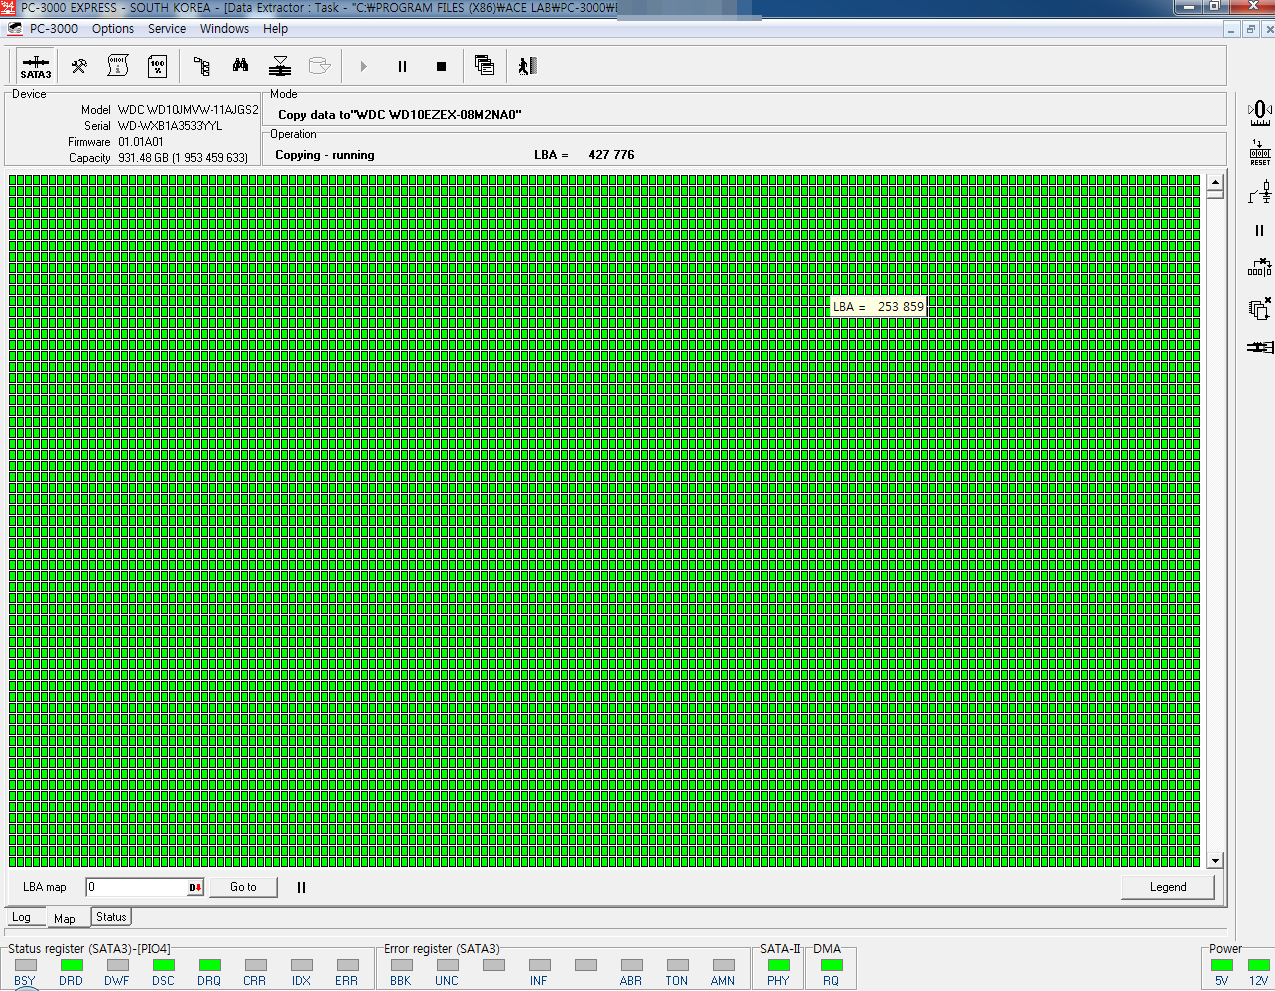
Task: Click the binoculars search icon
Action: click(x=240, y=66)
